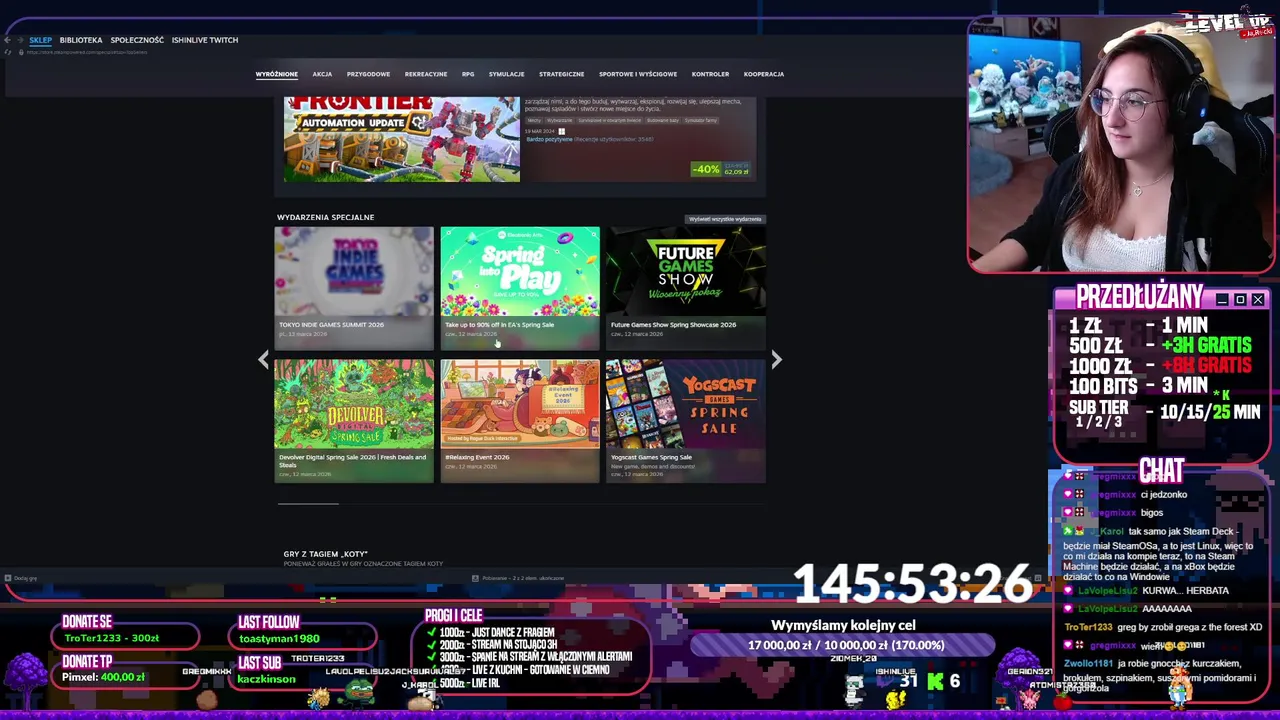Select the PRZYGODOWE category
Screen dimensions: 1280x720
point(368,74)
